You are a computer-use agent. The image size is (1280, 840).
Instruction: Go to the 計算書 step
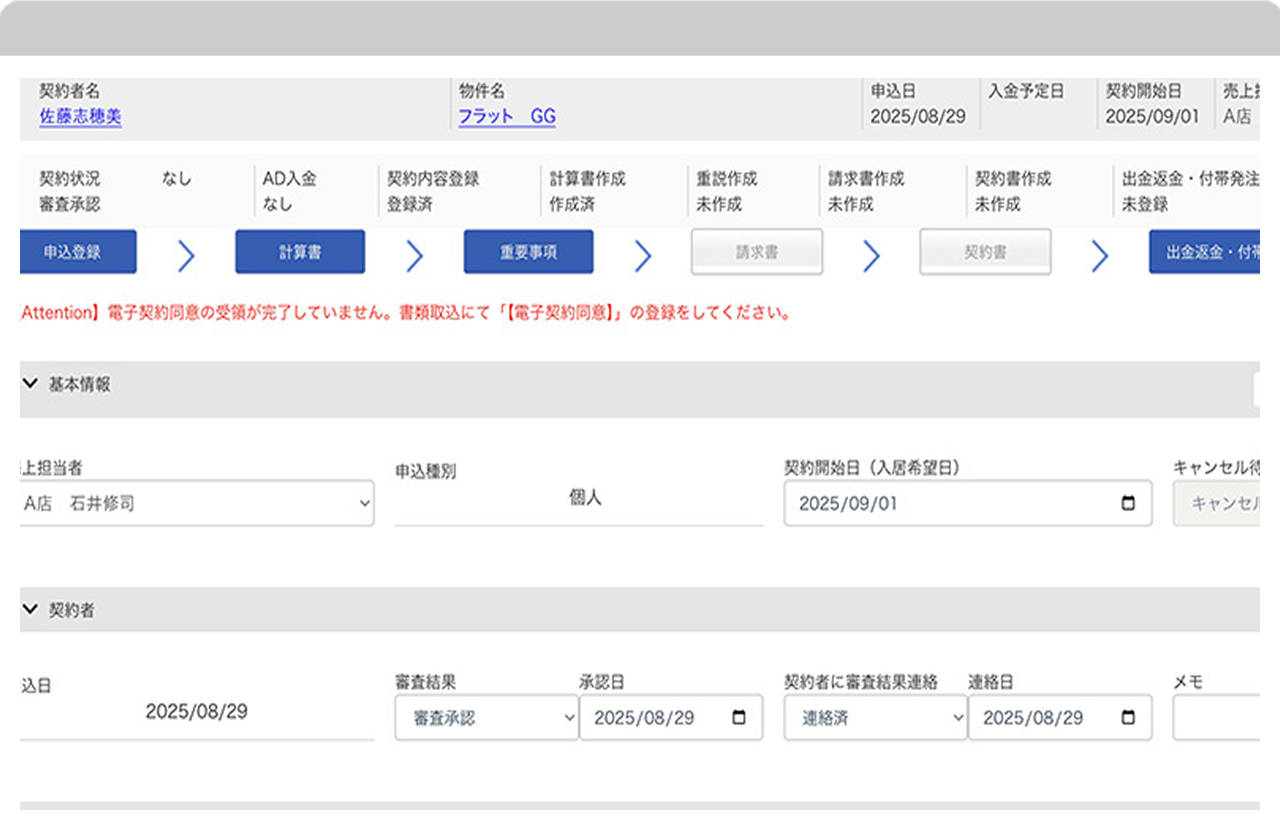pos(300,252)
